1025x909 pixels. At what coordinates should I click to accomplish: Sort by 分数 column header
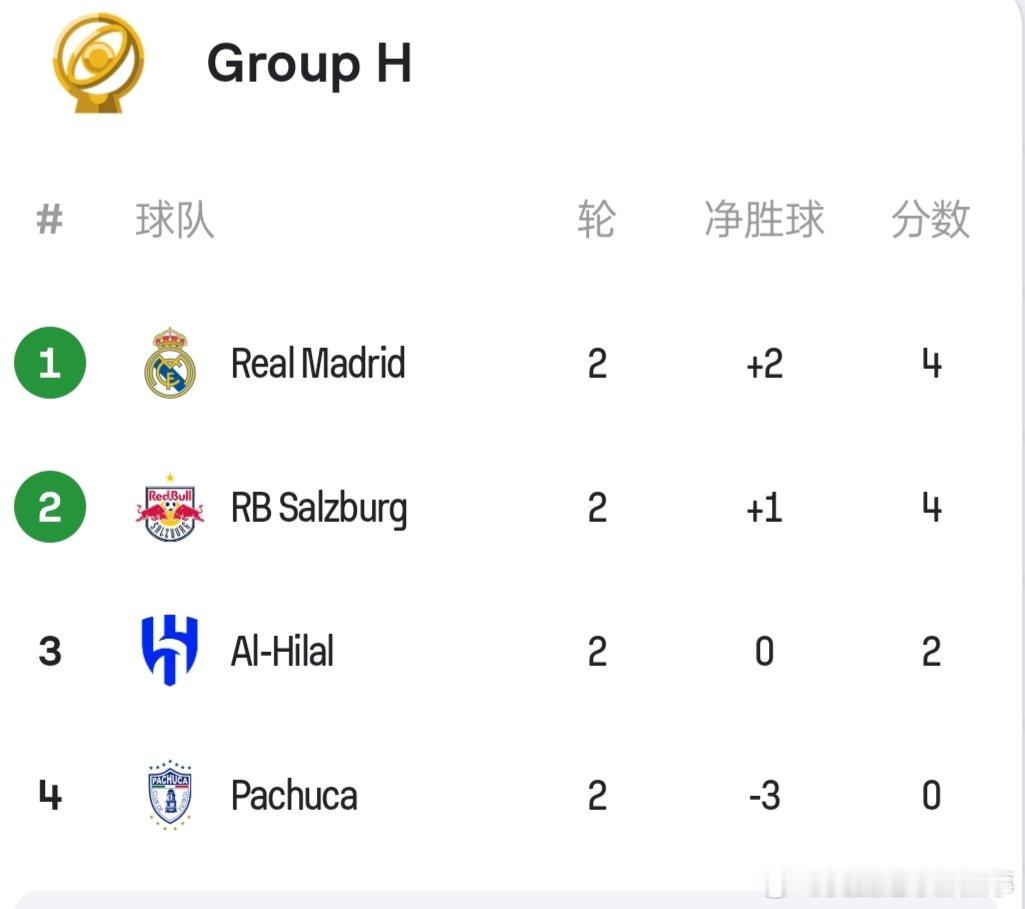click(931, 220)
